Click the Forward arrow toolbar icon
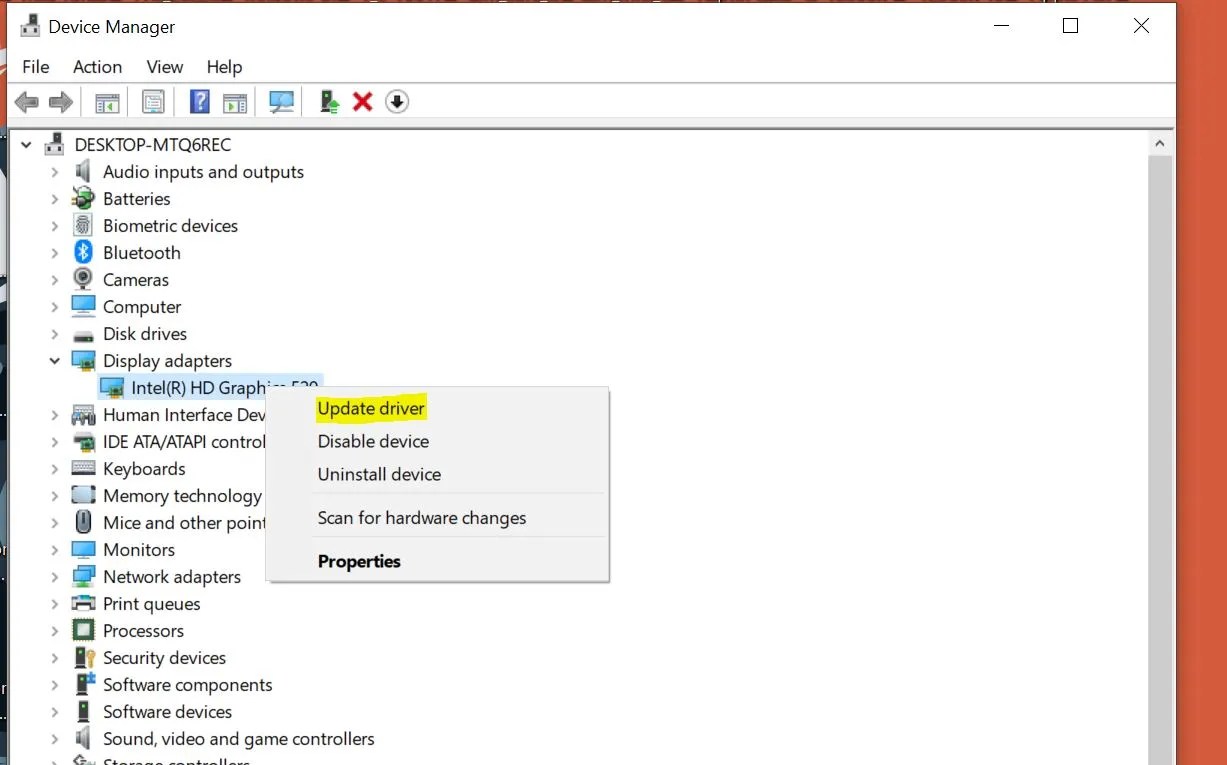1227x765 pixels. pyautogui.click(x=61, y=102)
